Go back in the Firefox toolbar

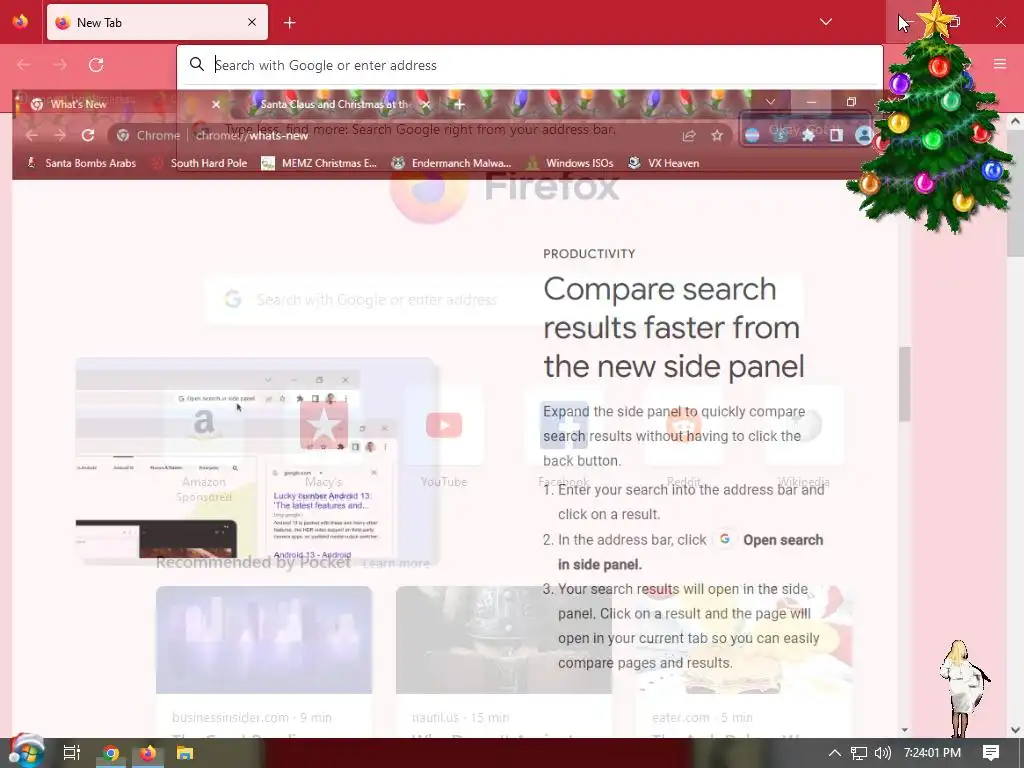(x=24, y=65)
